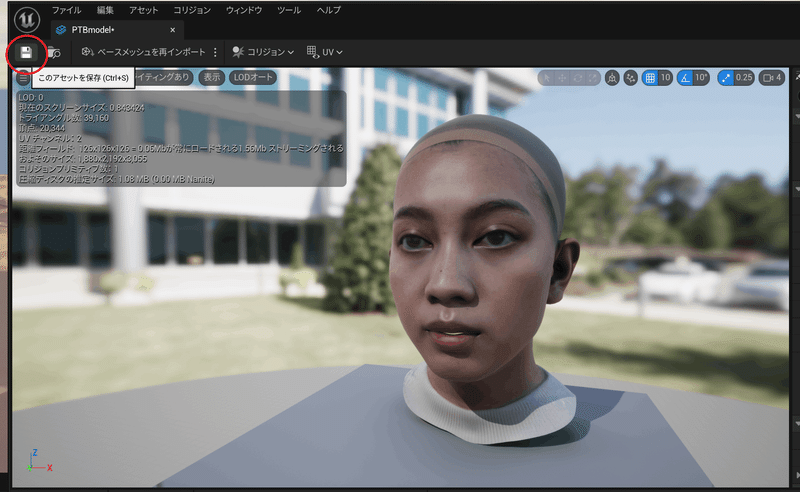Click ベースメッシュを再インポート button
Screen dimensions: 800x492
pos(143,52)
